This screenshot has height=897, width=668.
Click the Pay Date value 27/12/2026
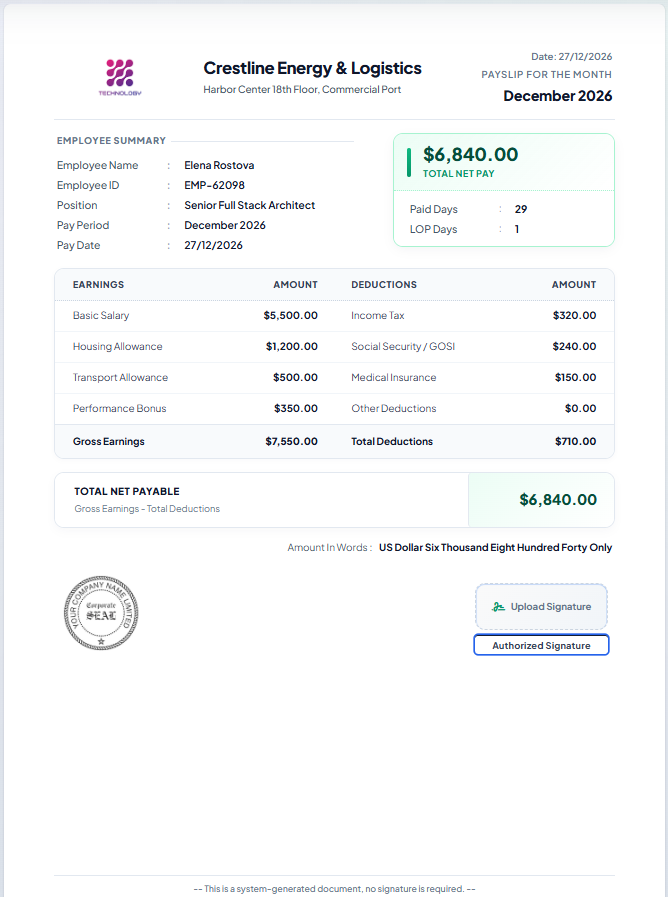coord(213,245)
